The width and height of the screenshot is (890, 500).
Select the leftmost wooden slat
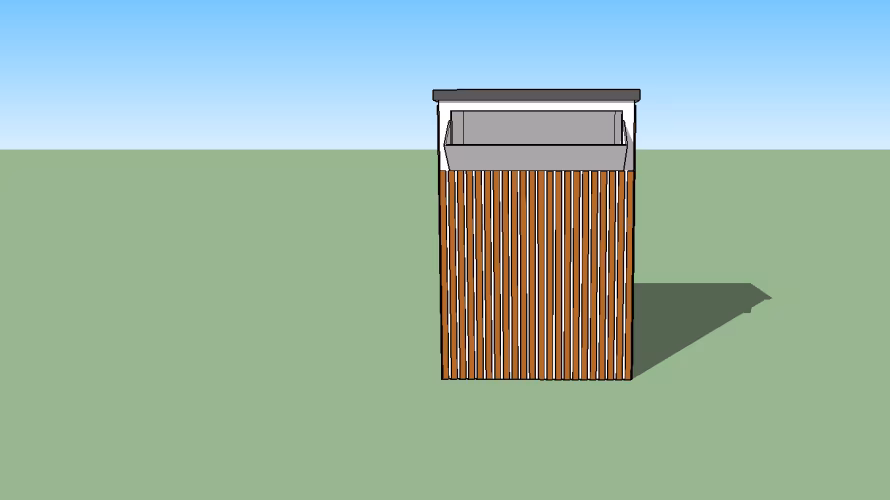click(446, 275)
